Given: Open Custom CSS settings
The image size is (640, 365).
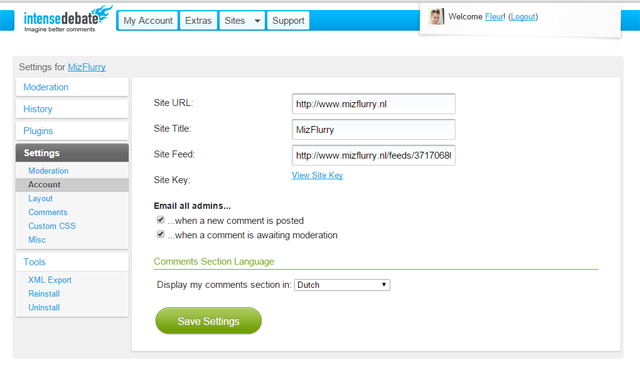Looking at the screenshot, I should 52,226.
